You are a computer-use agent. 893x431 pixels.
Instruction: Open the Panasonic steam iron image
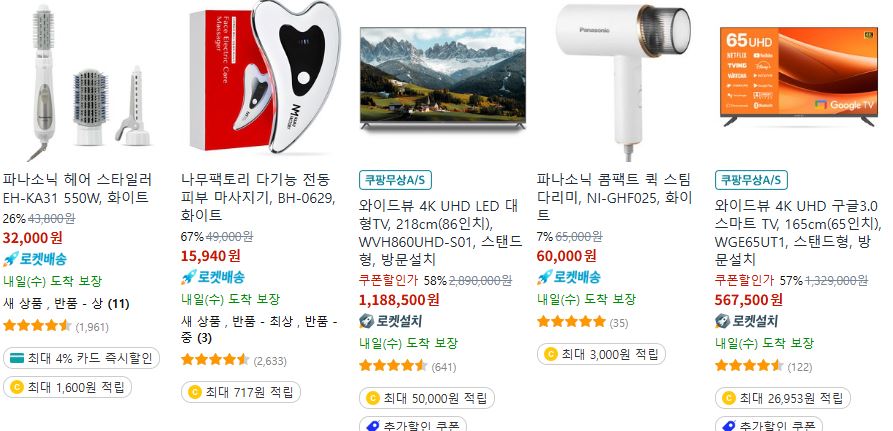[x=621, y=81]
